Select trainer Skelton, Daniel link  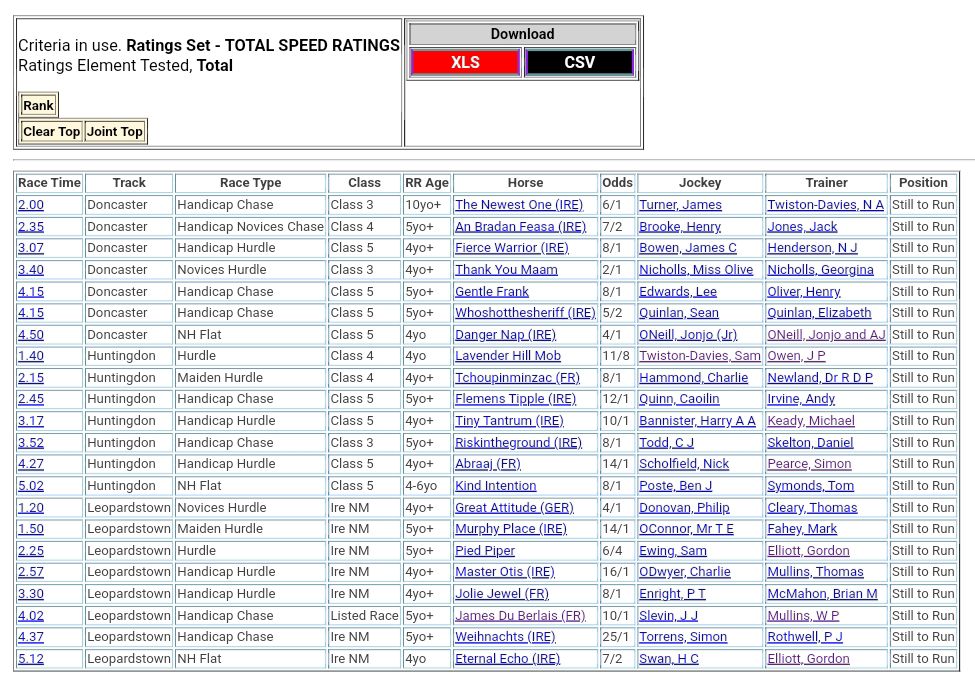tap(810, 443)
